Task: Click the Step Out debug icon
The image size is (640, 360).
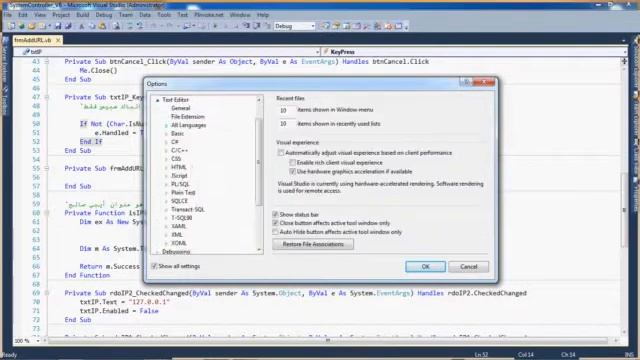Action: click(x=267, y=26)
